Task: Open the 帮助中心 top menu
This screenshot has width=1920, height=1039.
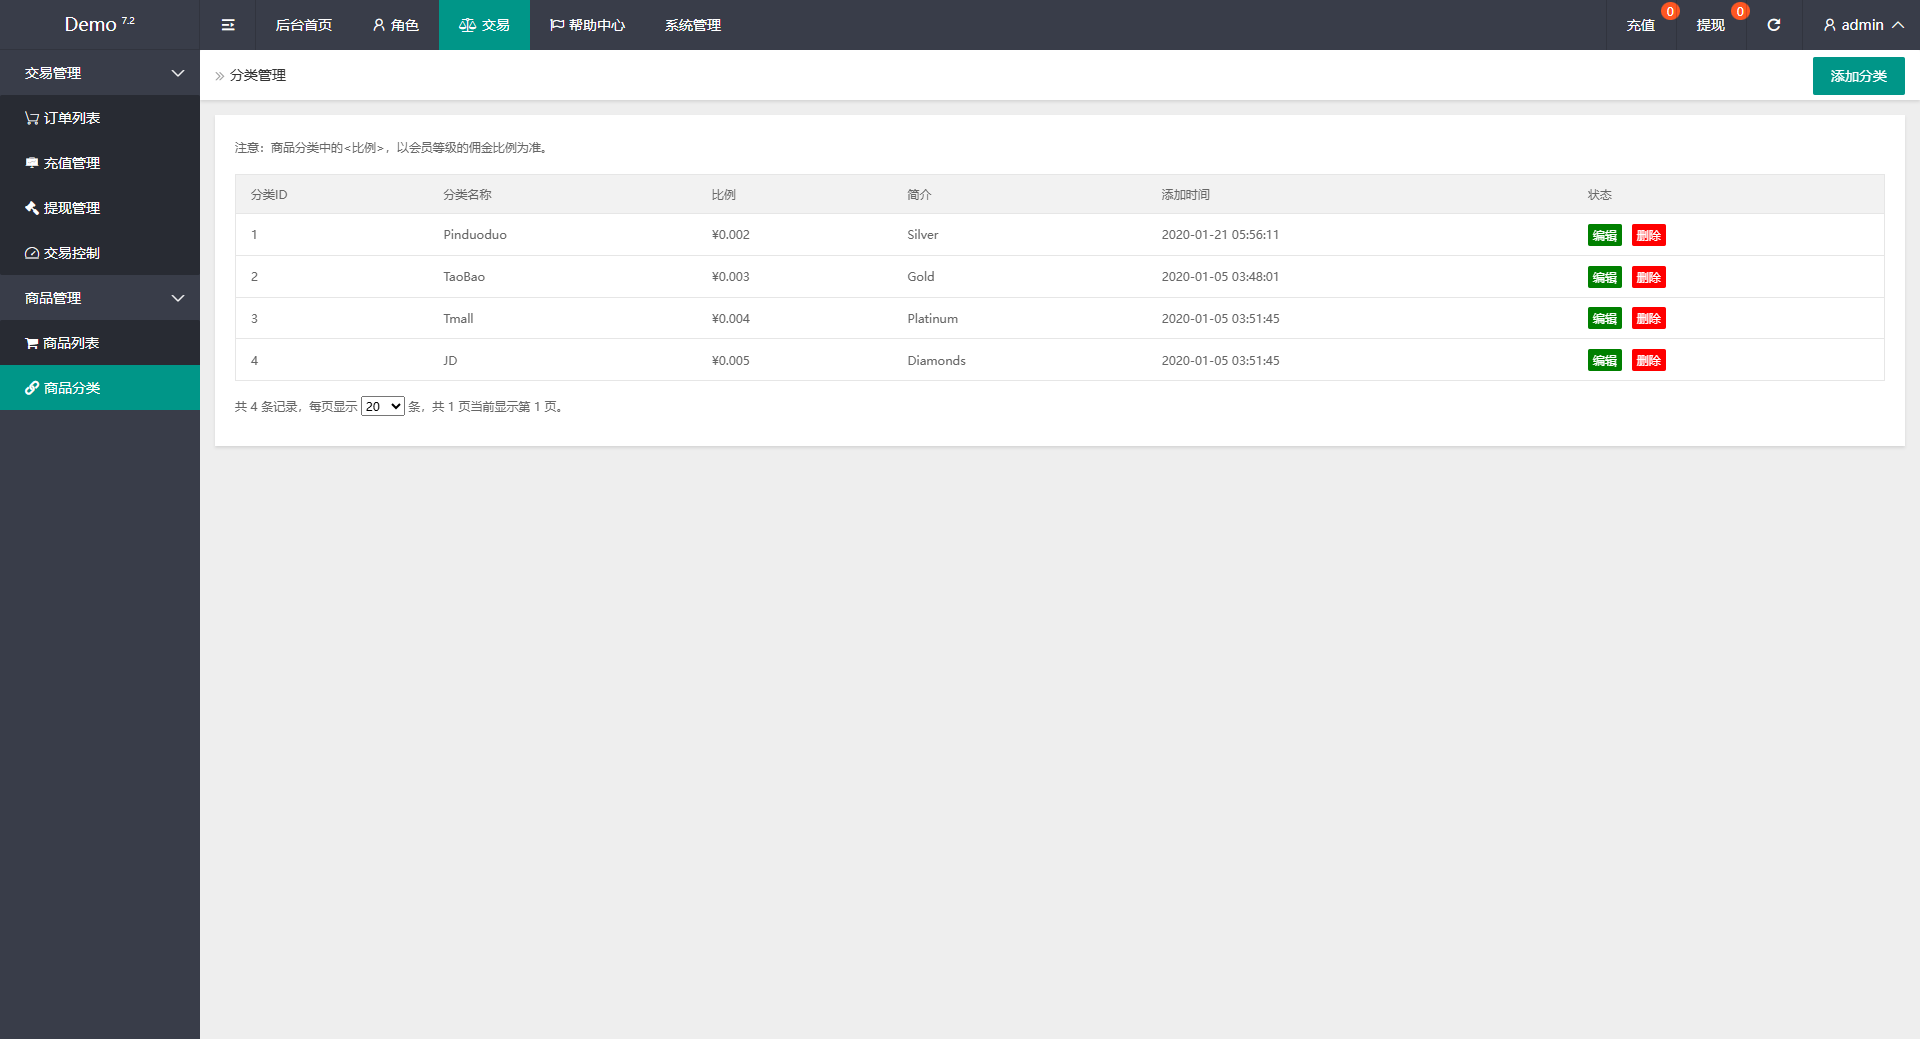Action: [587, 25]
